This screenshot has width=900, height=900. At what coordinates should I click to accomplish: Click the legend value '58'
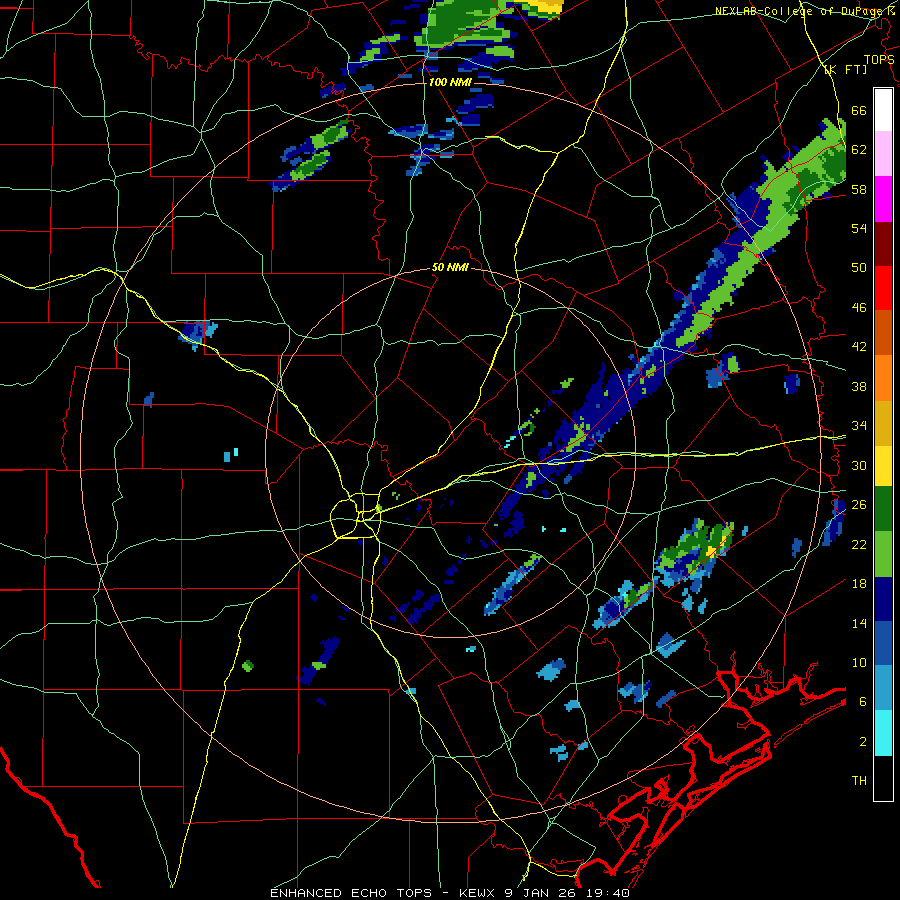coord(859,189)
